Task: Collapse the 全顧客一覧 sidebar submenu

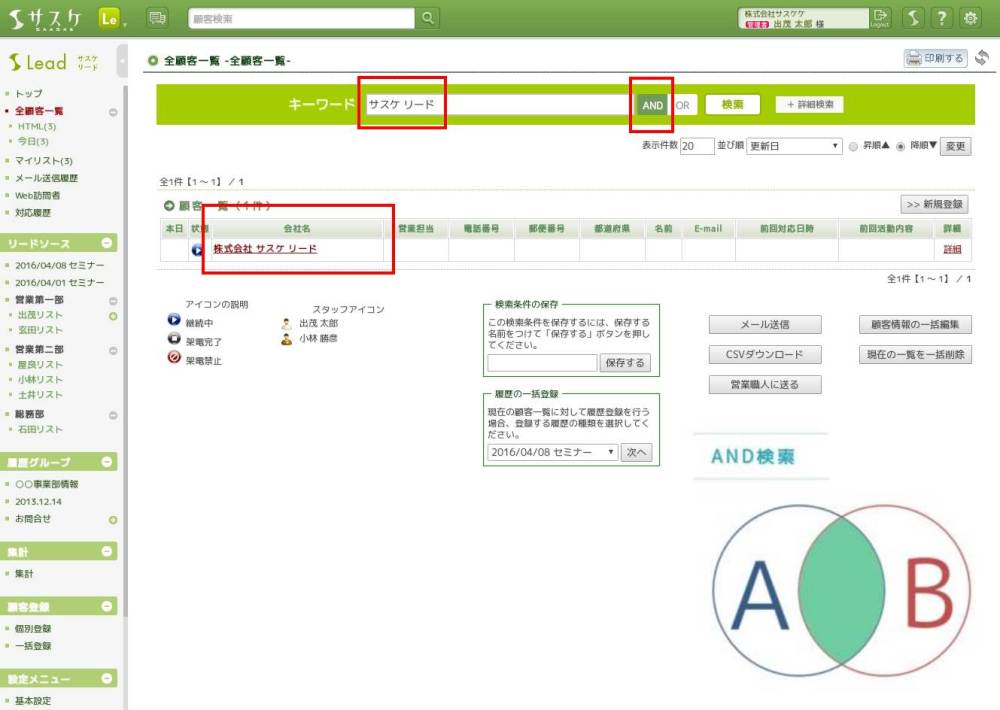Action: (x=113, y=112)
